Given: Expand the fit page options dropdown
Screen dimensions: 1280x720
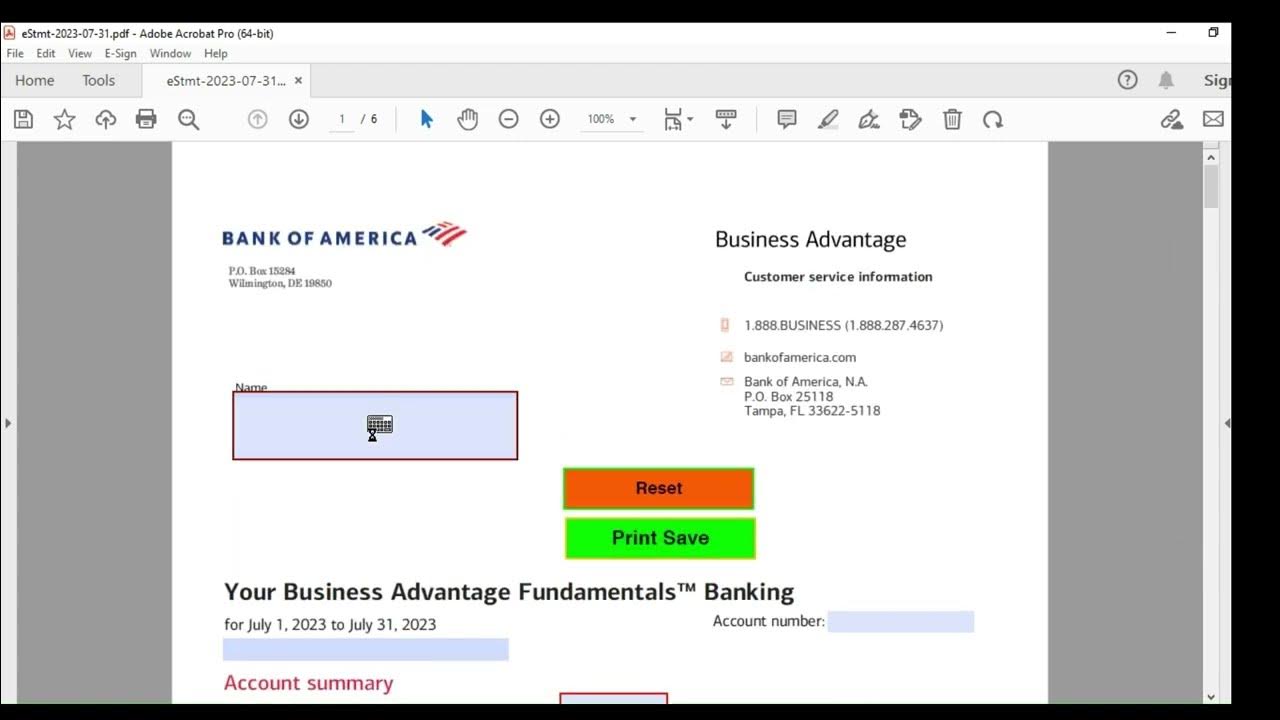Looking at the screenshot, I should coord(690,120).
